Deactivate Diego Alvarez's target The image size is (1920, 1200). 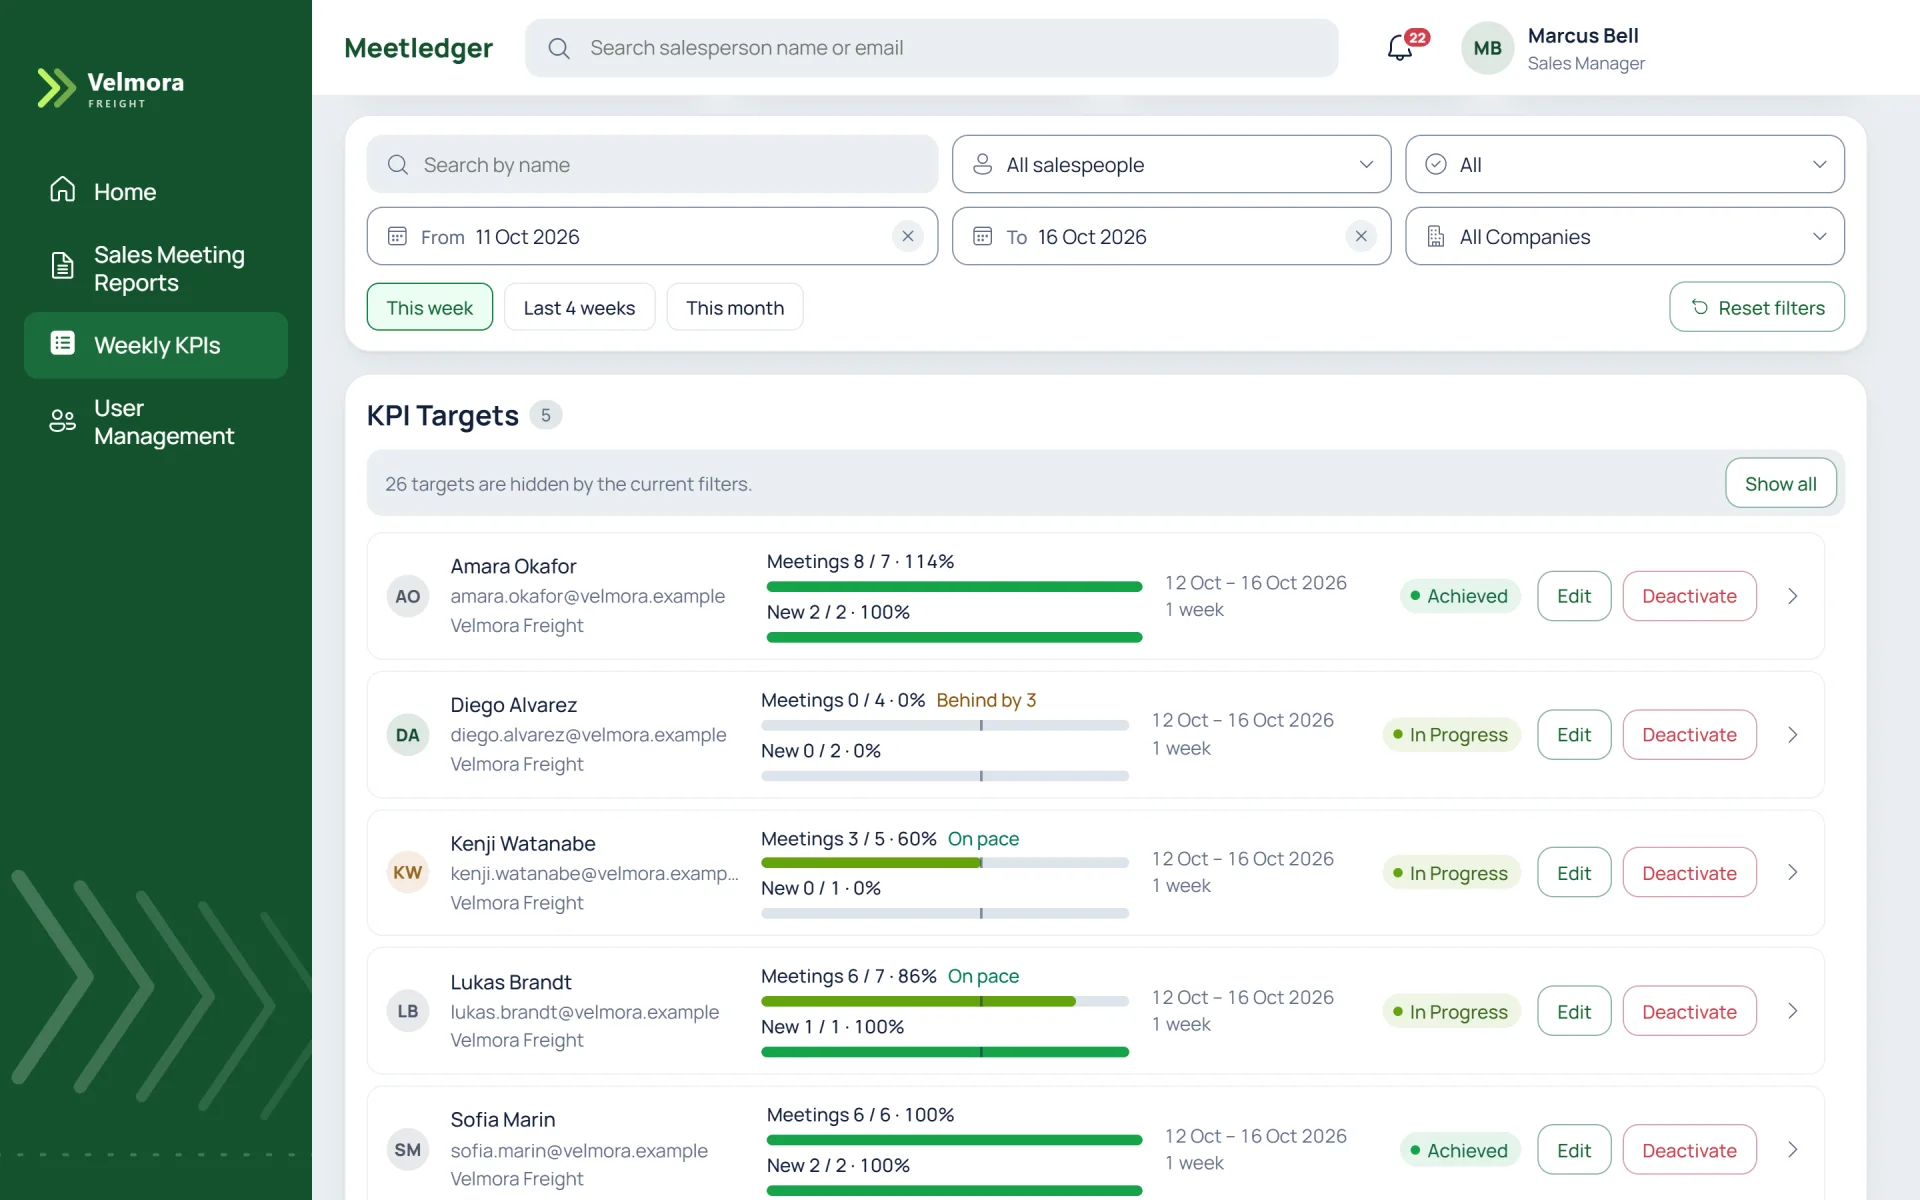click(x=1689, y=735)
